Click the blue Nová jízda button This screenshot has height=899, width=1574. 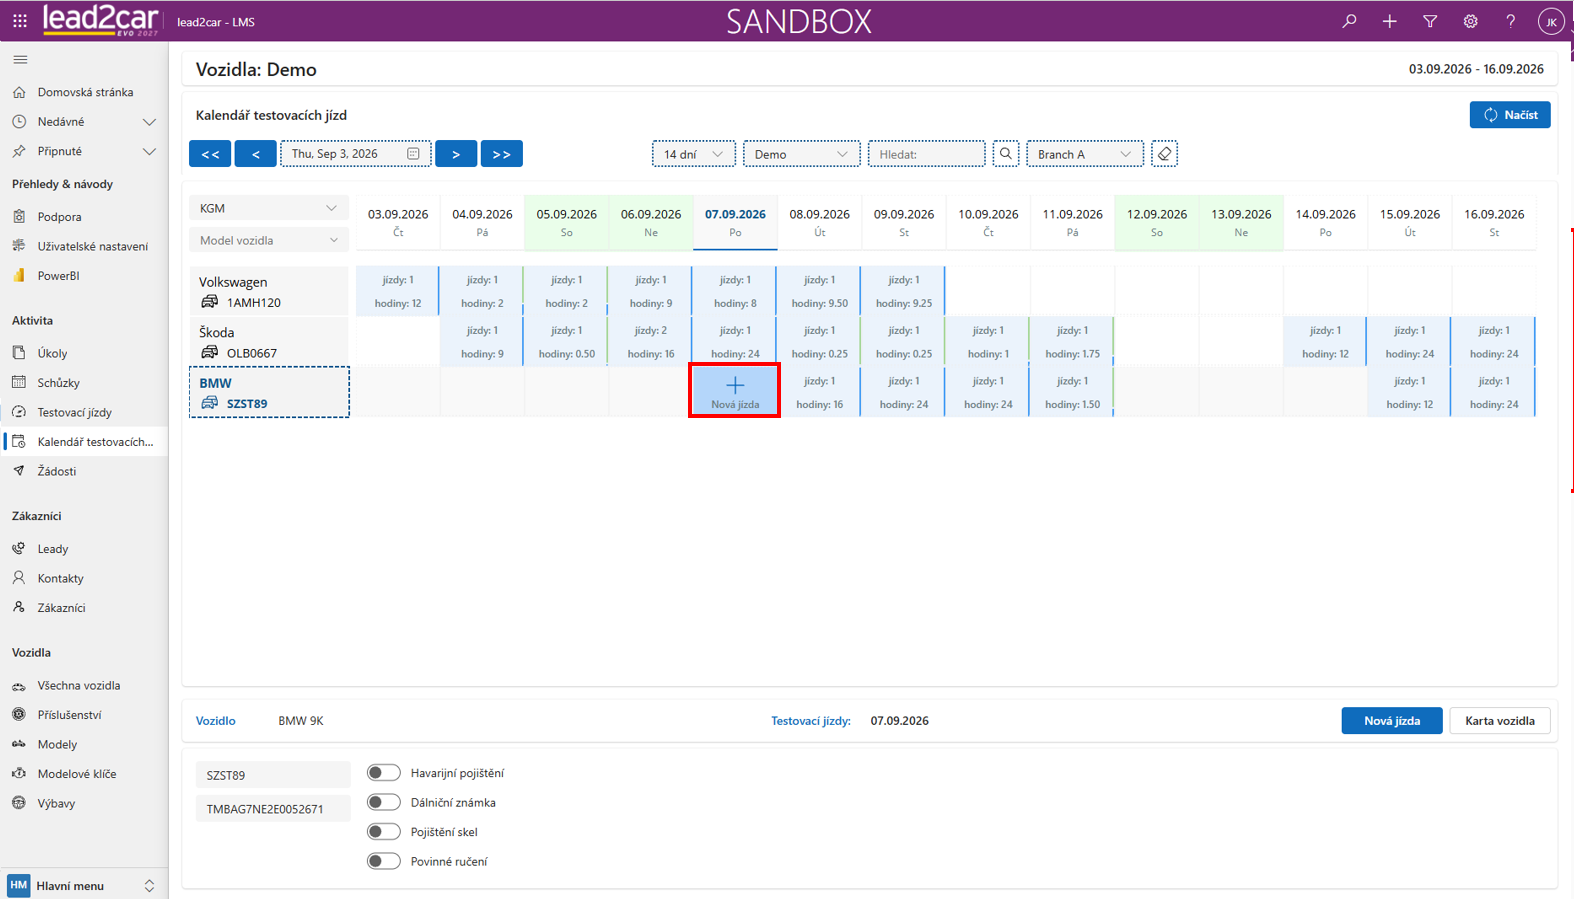click(1392, 721)
